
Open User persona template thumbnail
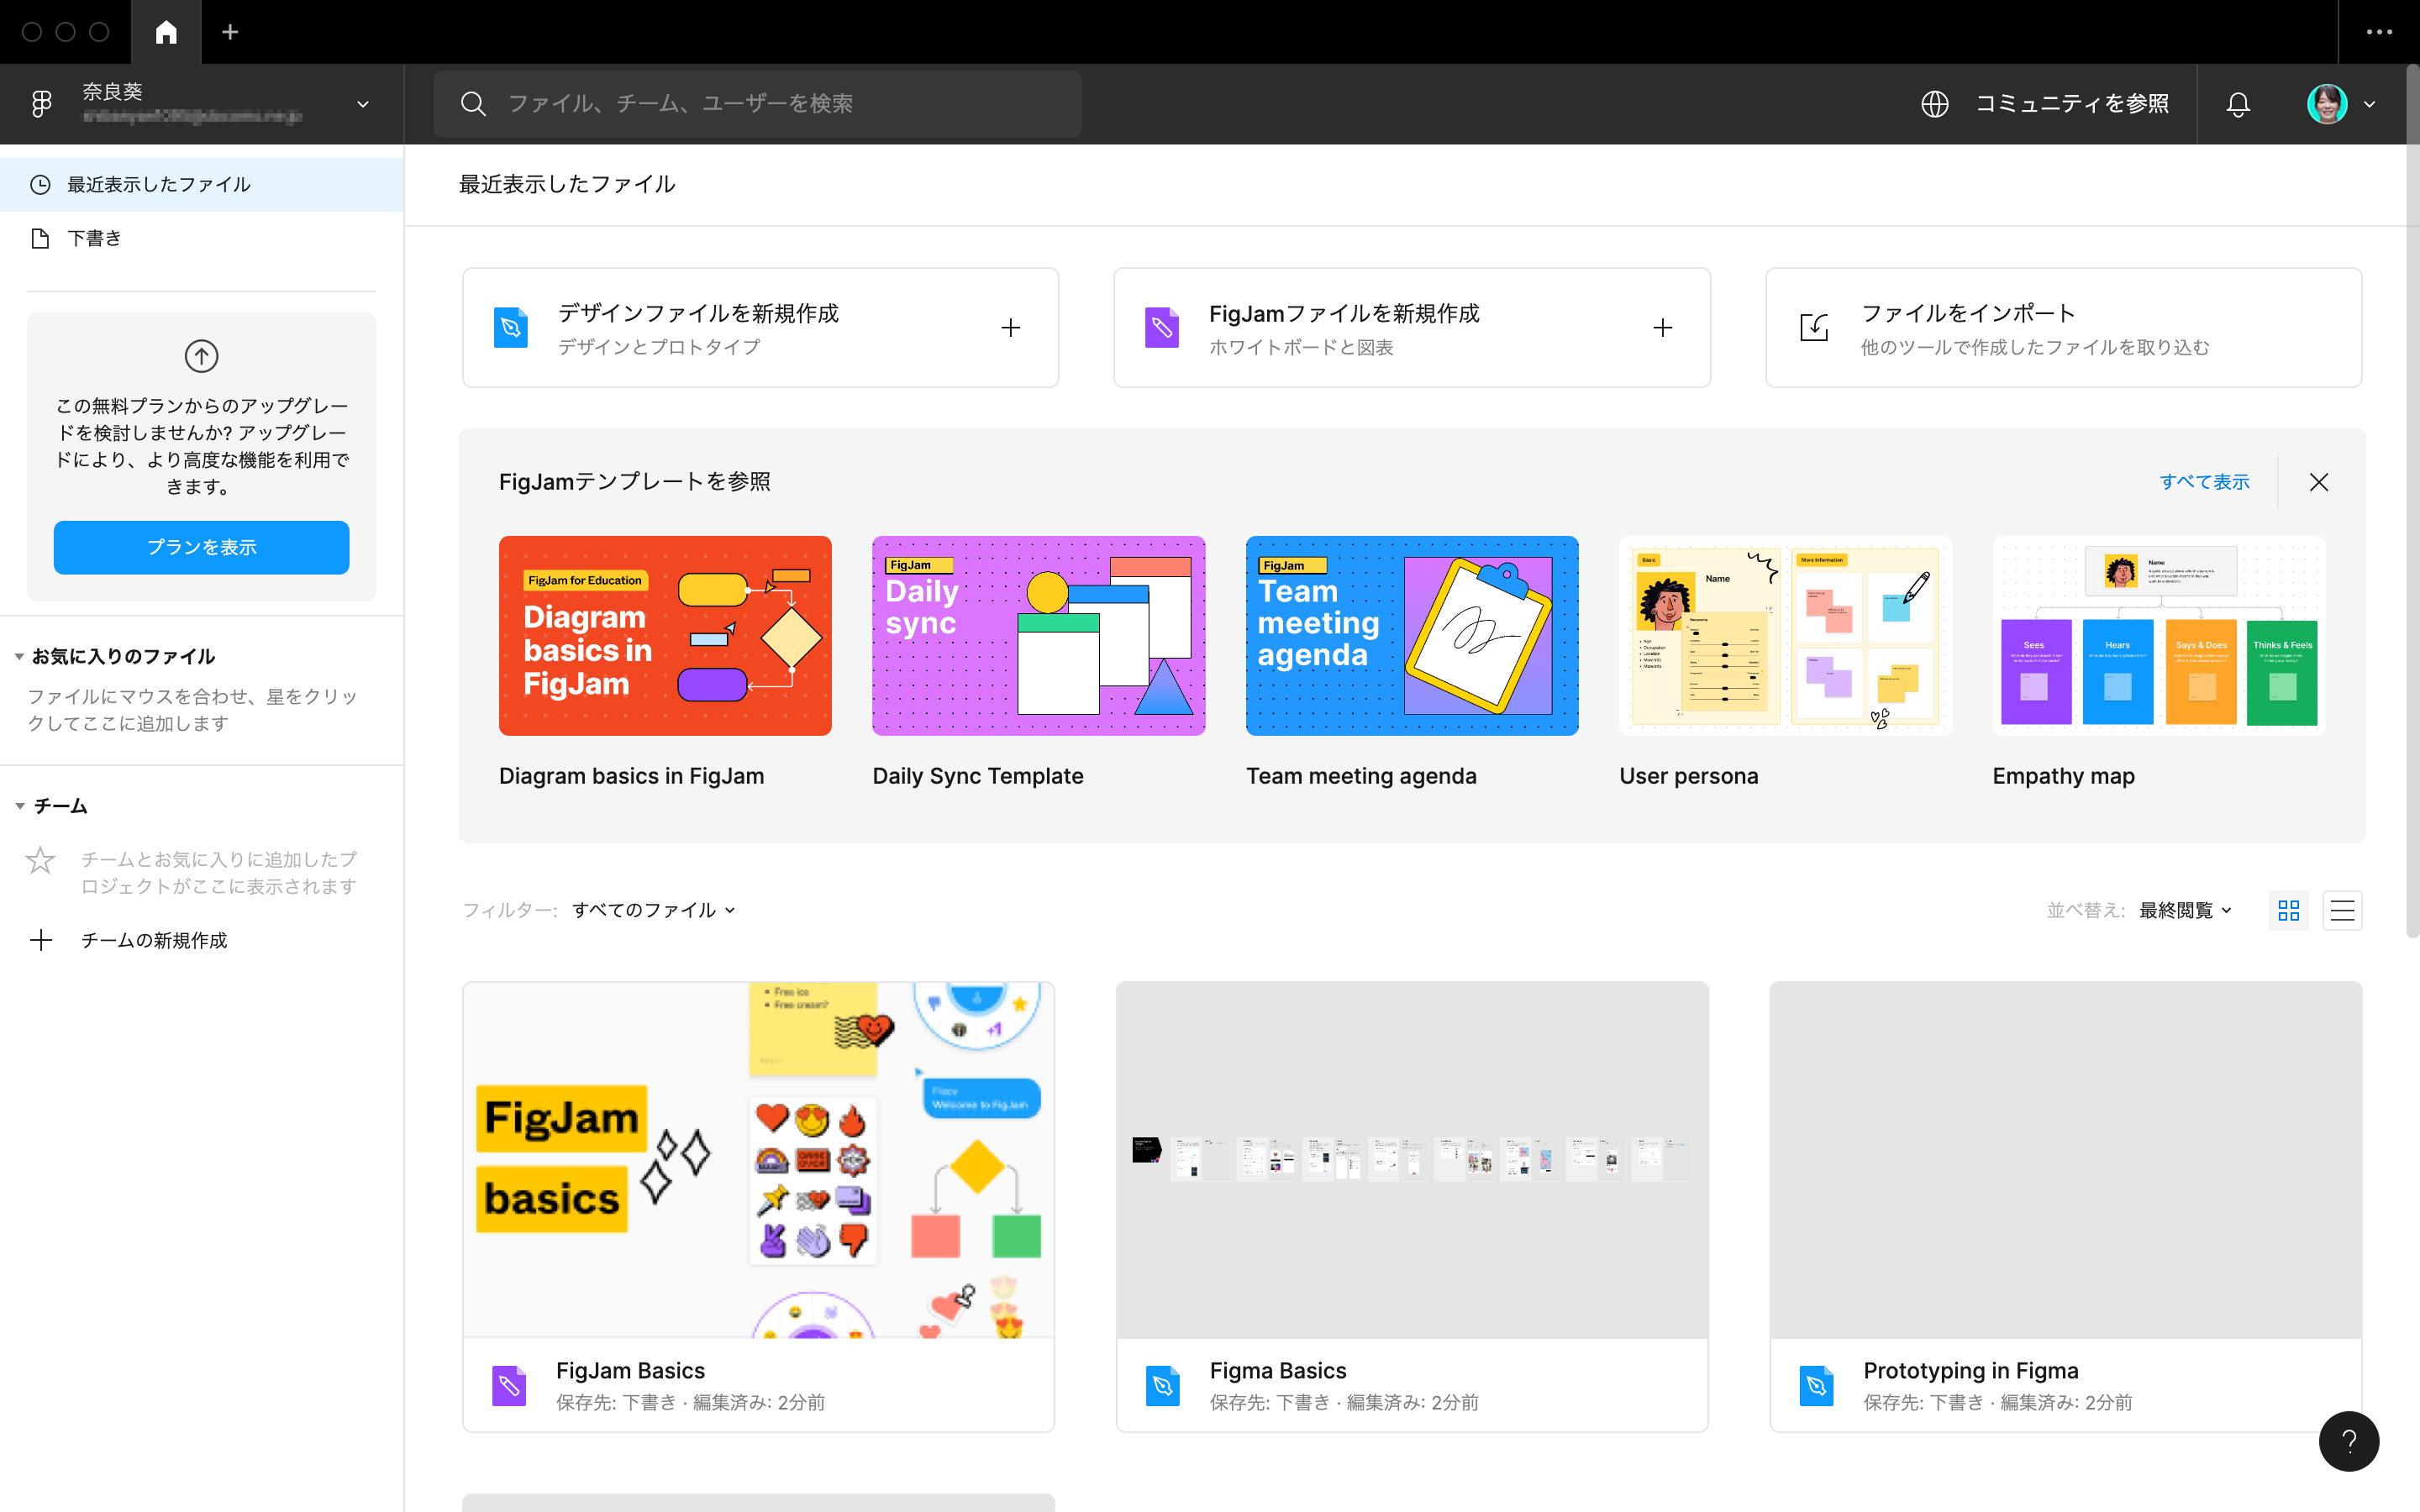(x=1785, y=635)
